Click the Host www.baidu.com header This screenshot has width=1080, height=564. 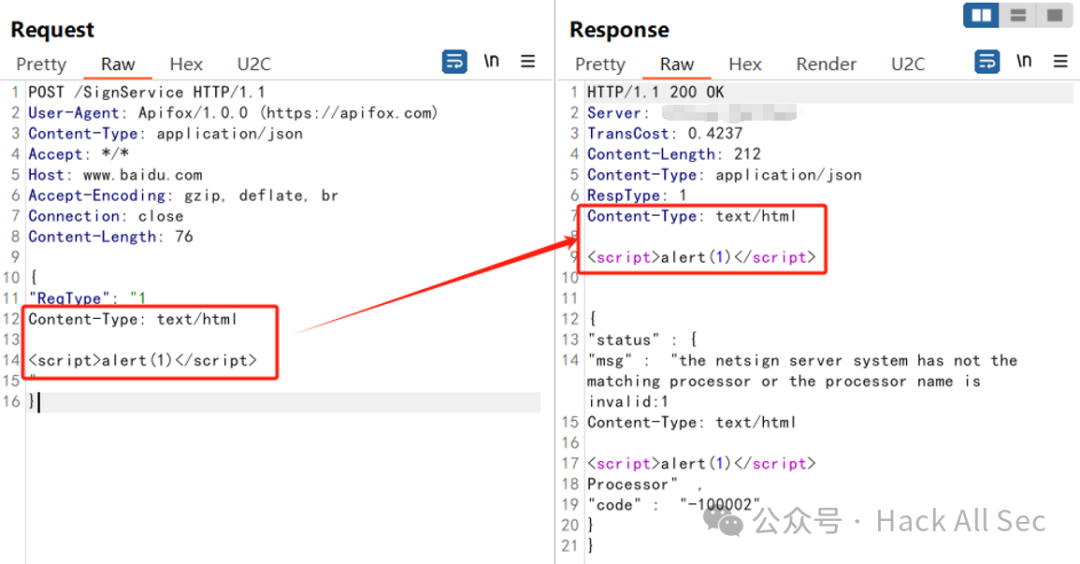pos(115,174)
